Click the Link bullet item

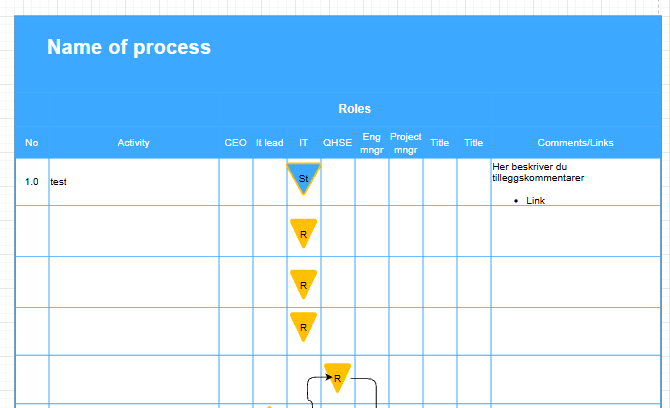click(535, 200)
